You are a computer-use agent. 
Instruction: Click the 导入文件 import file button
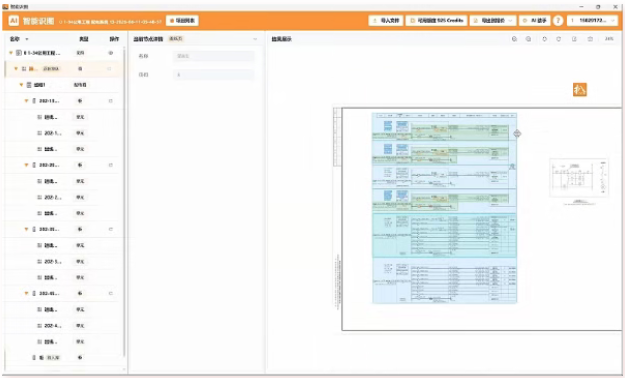(385, 20)
